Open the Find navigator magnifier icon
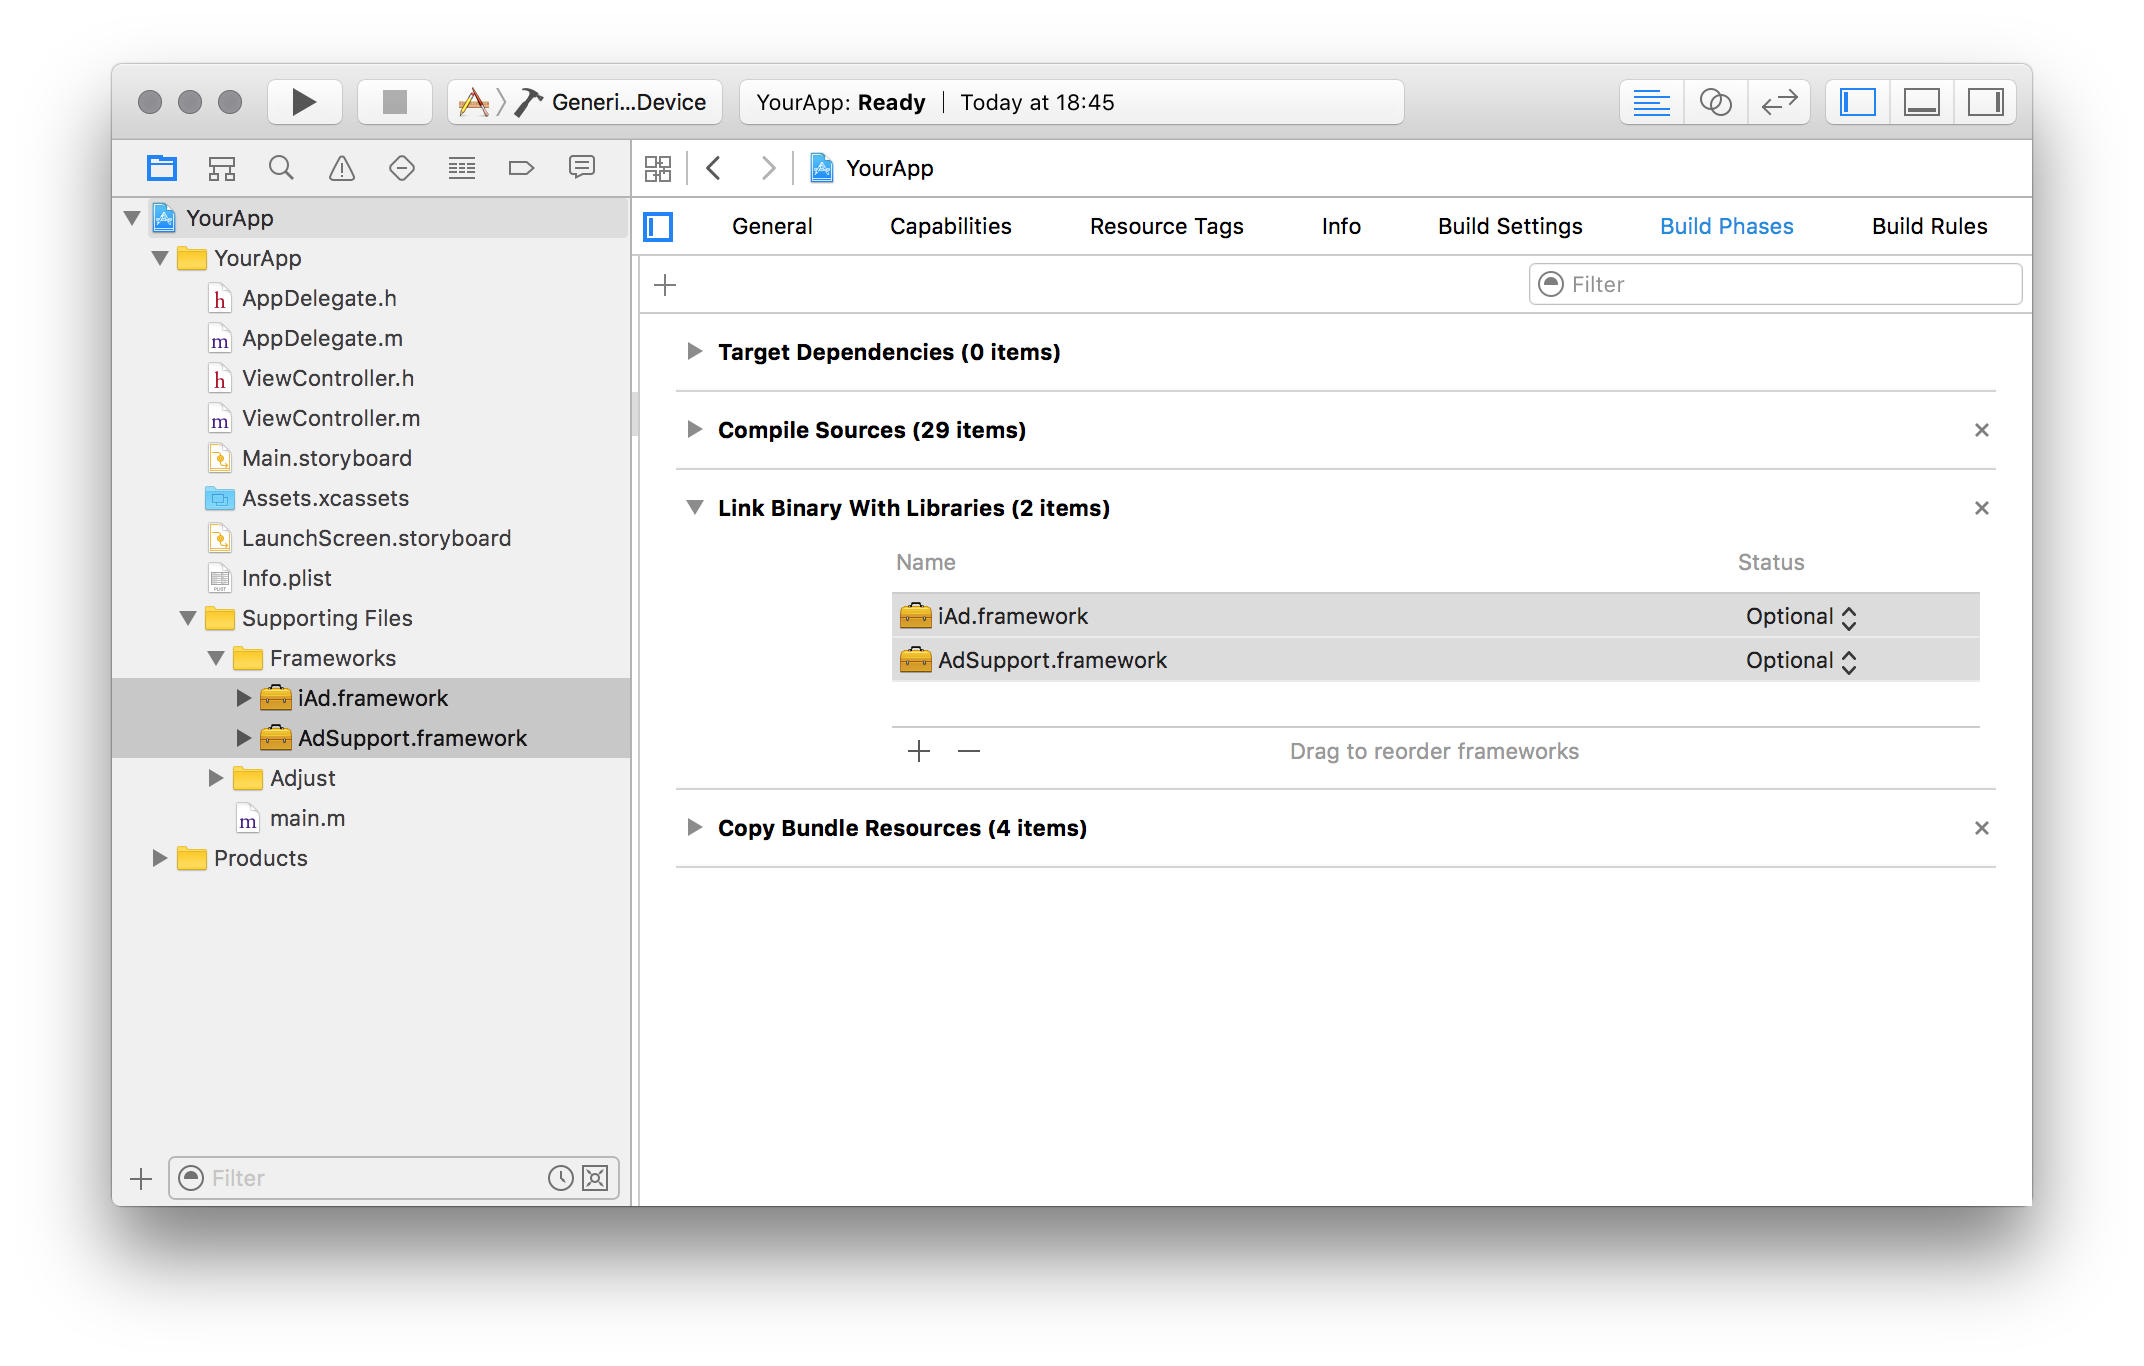Viewport: 2144px width, 1366px height. coord(281,168)
